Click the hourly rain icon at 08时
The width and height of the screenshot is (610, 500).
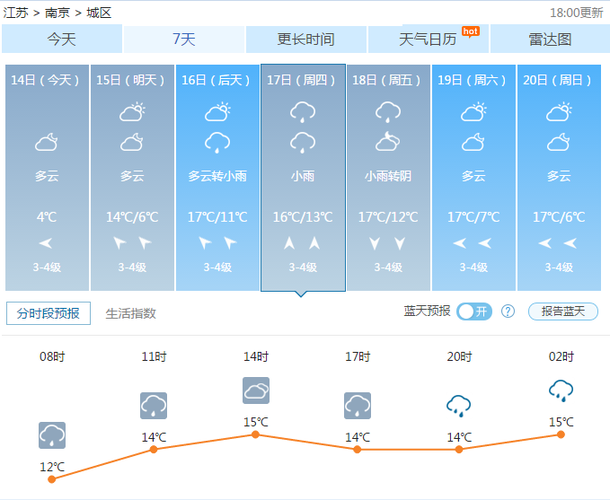point(52,435)
